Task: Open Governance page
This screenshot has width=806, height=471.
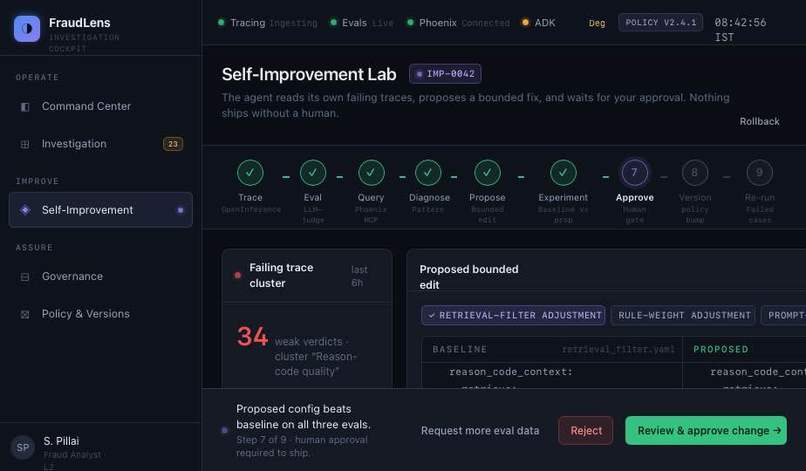Action: (101, 277)
